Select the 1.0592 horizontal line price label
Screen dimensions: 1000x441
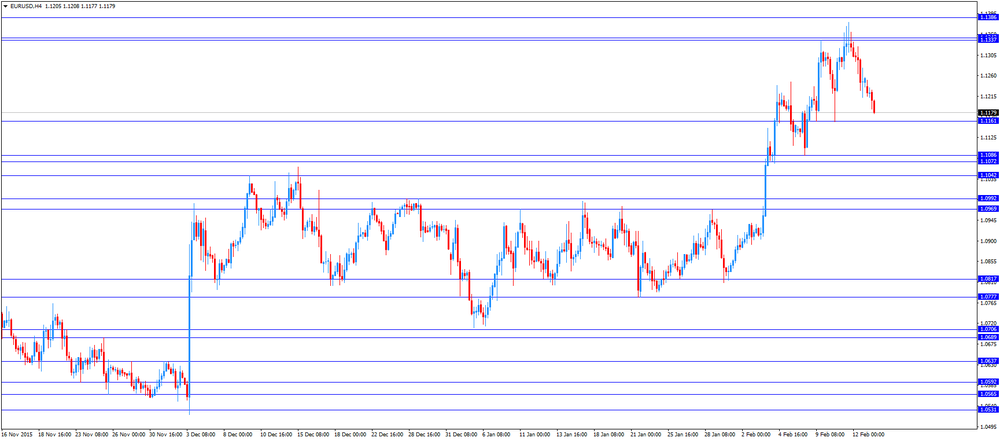click(988, 382)
